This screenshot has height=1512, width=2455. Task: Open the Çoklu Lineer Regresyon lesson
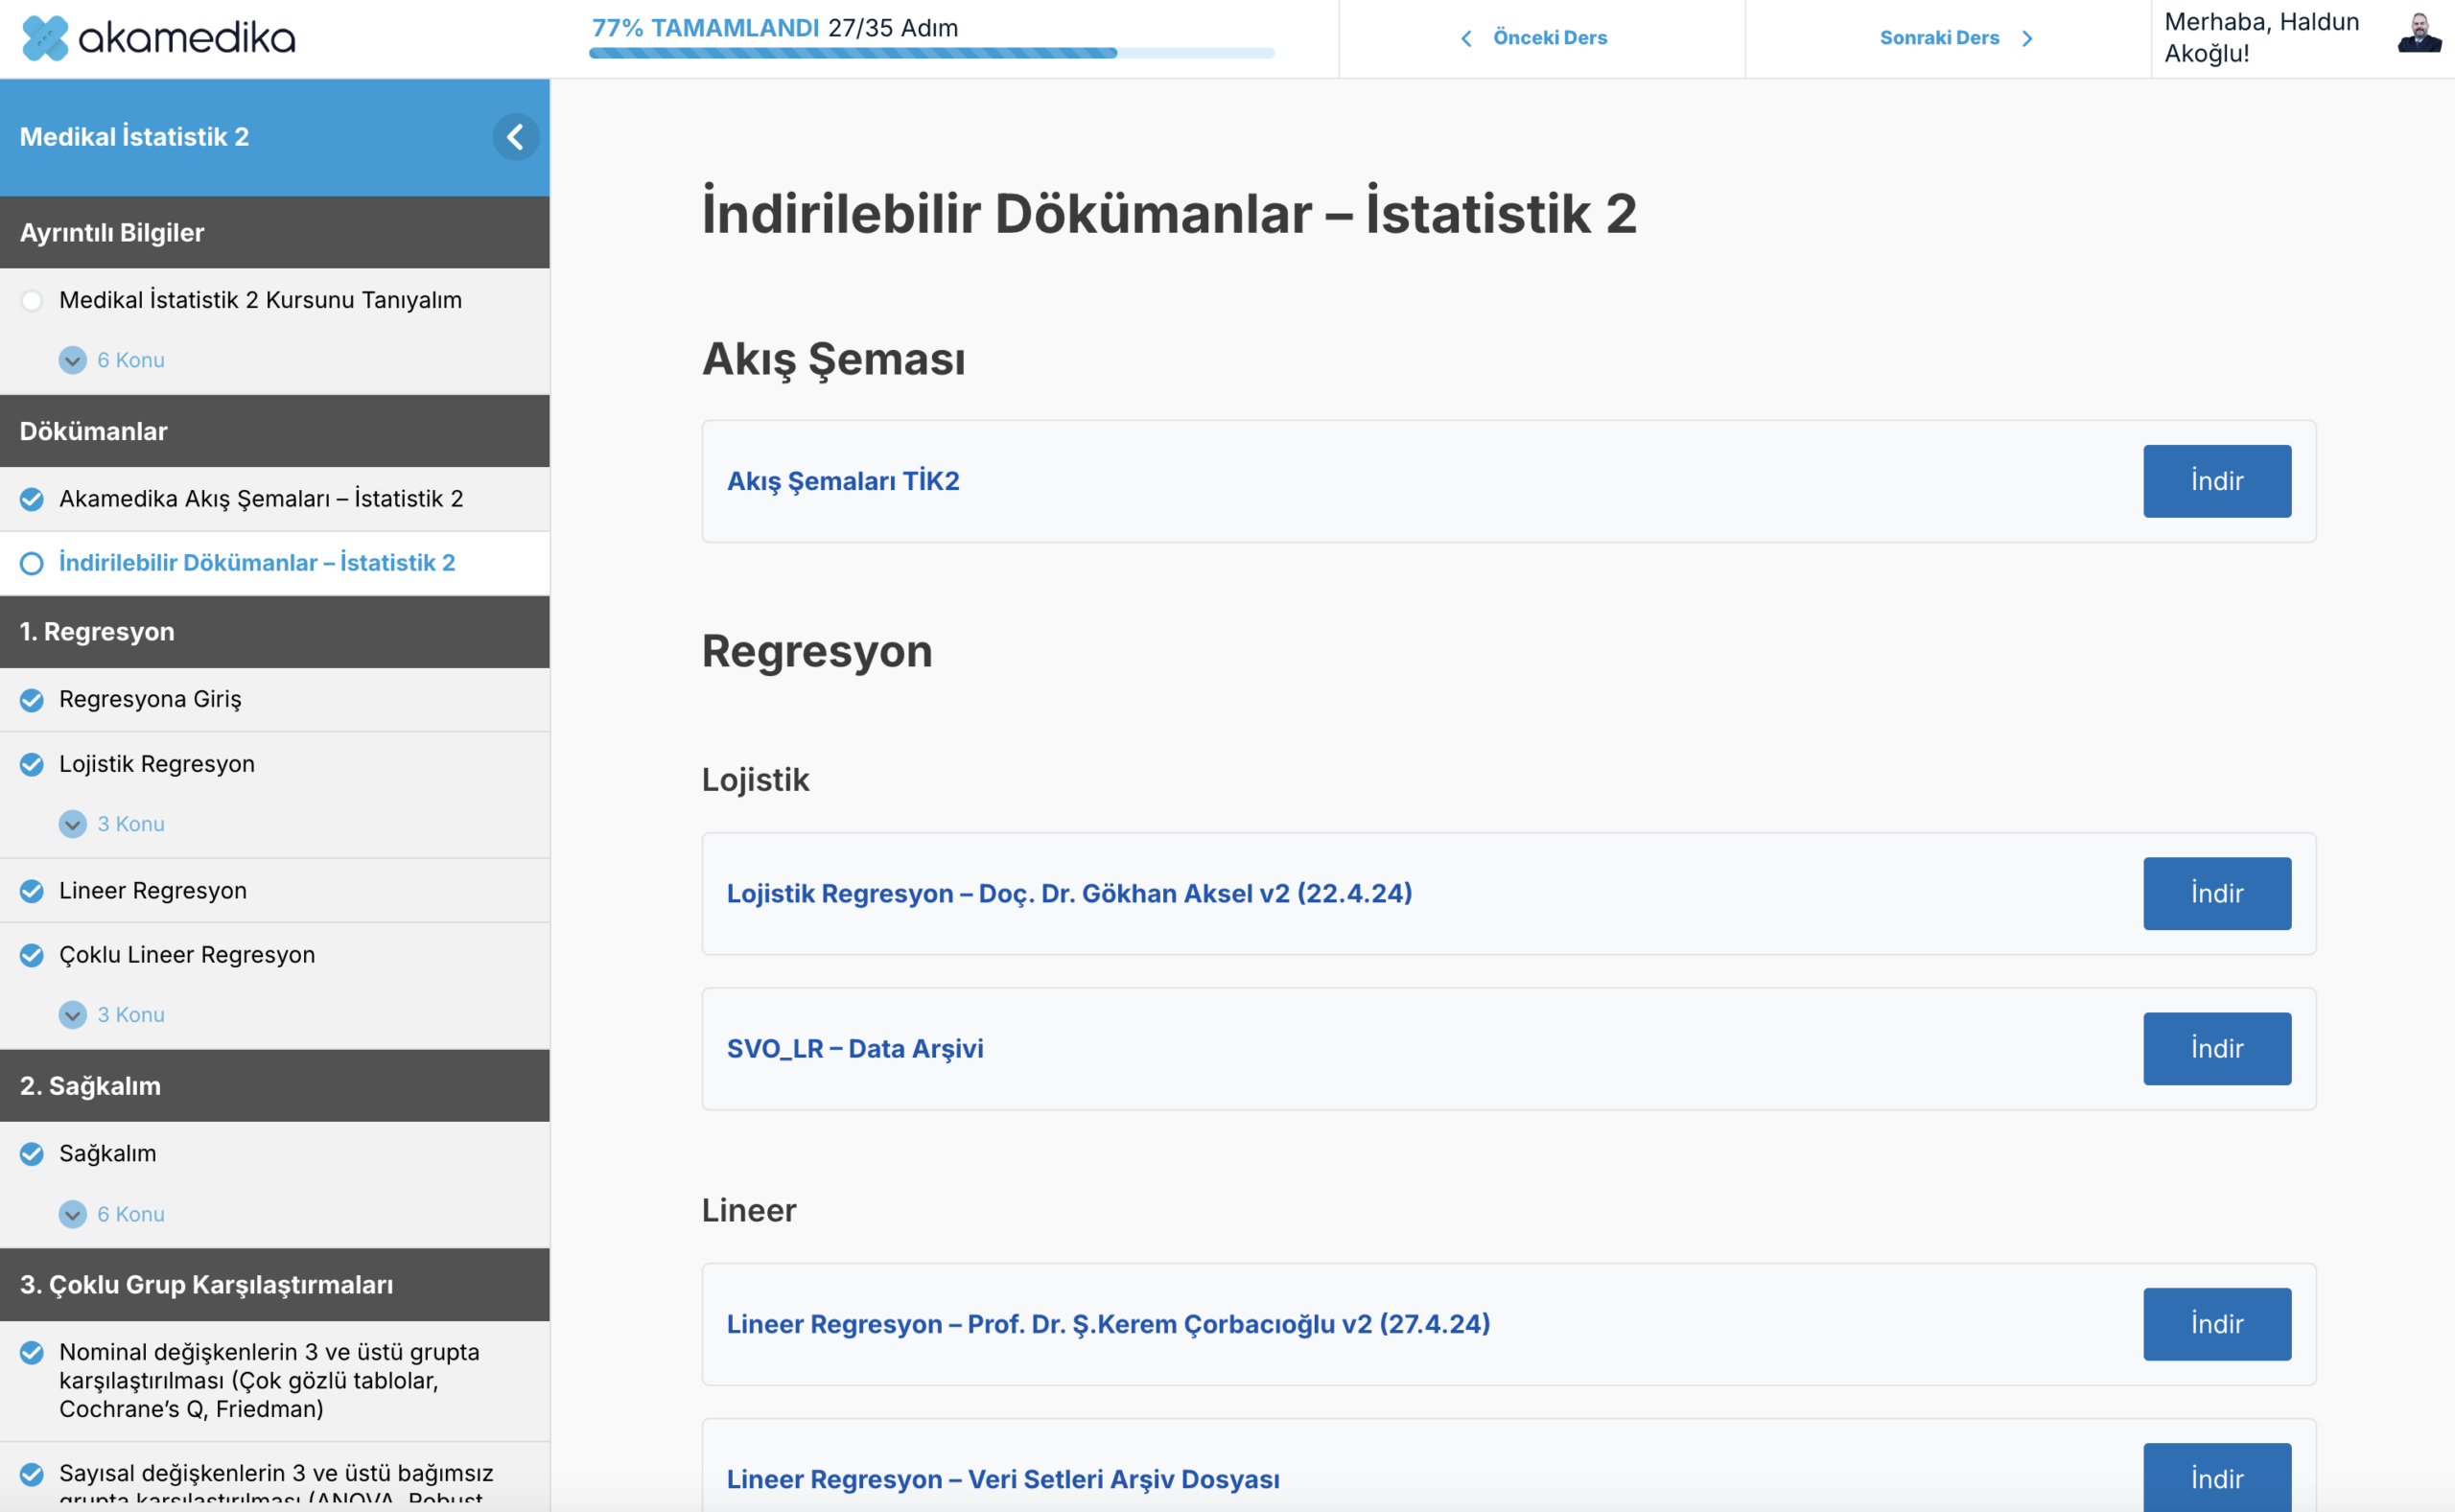187,955
